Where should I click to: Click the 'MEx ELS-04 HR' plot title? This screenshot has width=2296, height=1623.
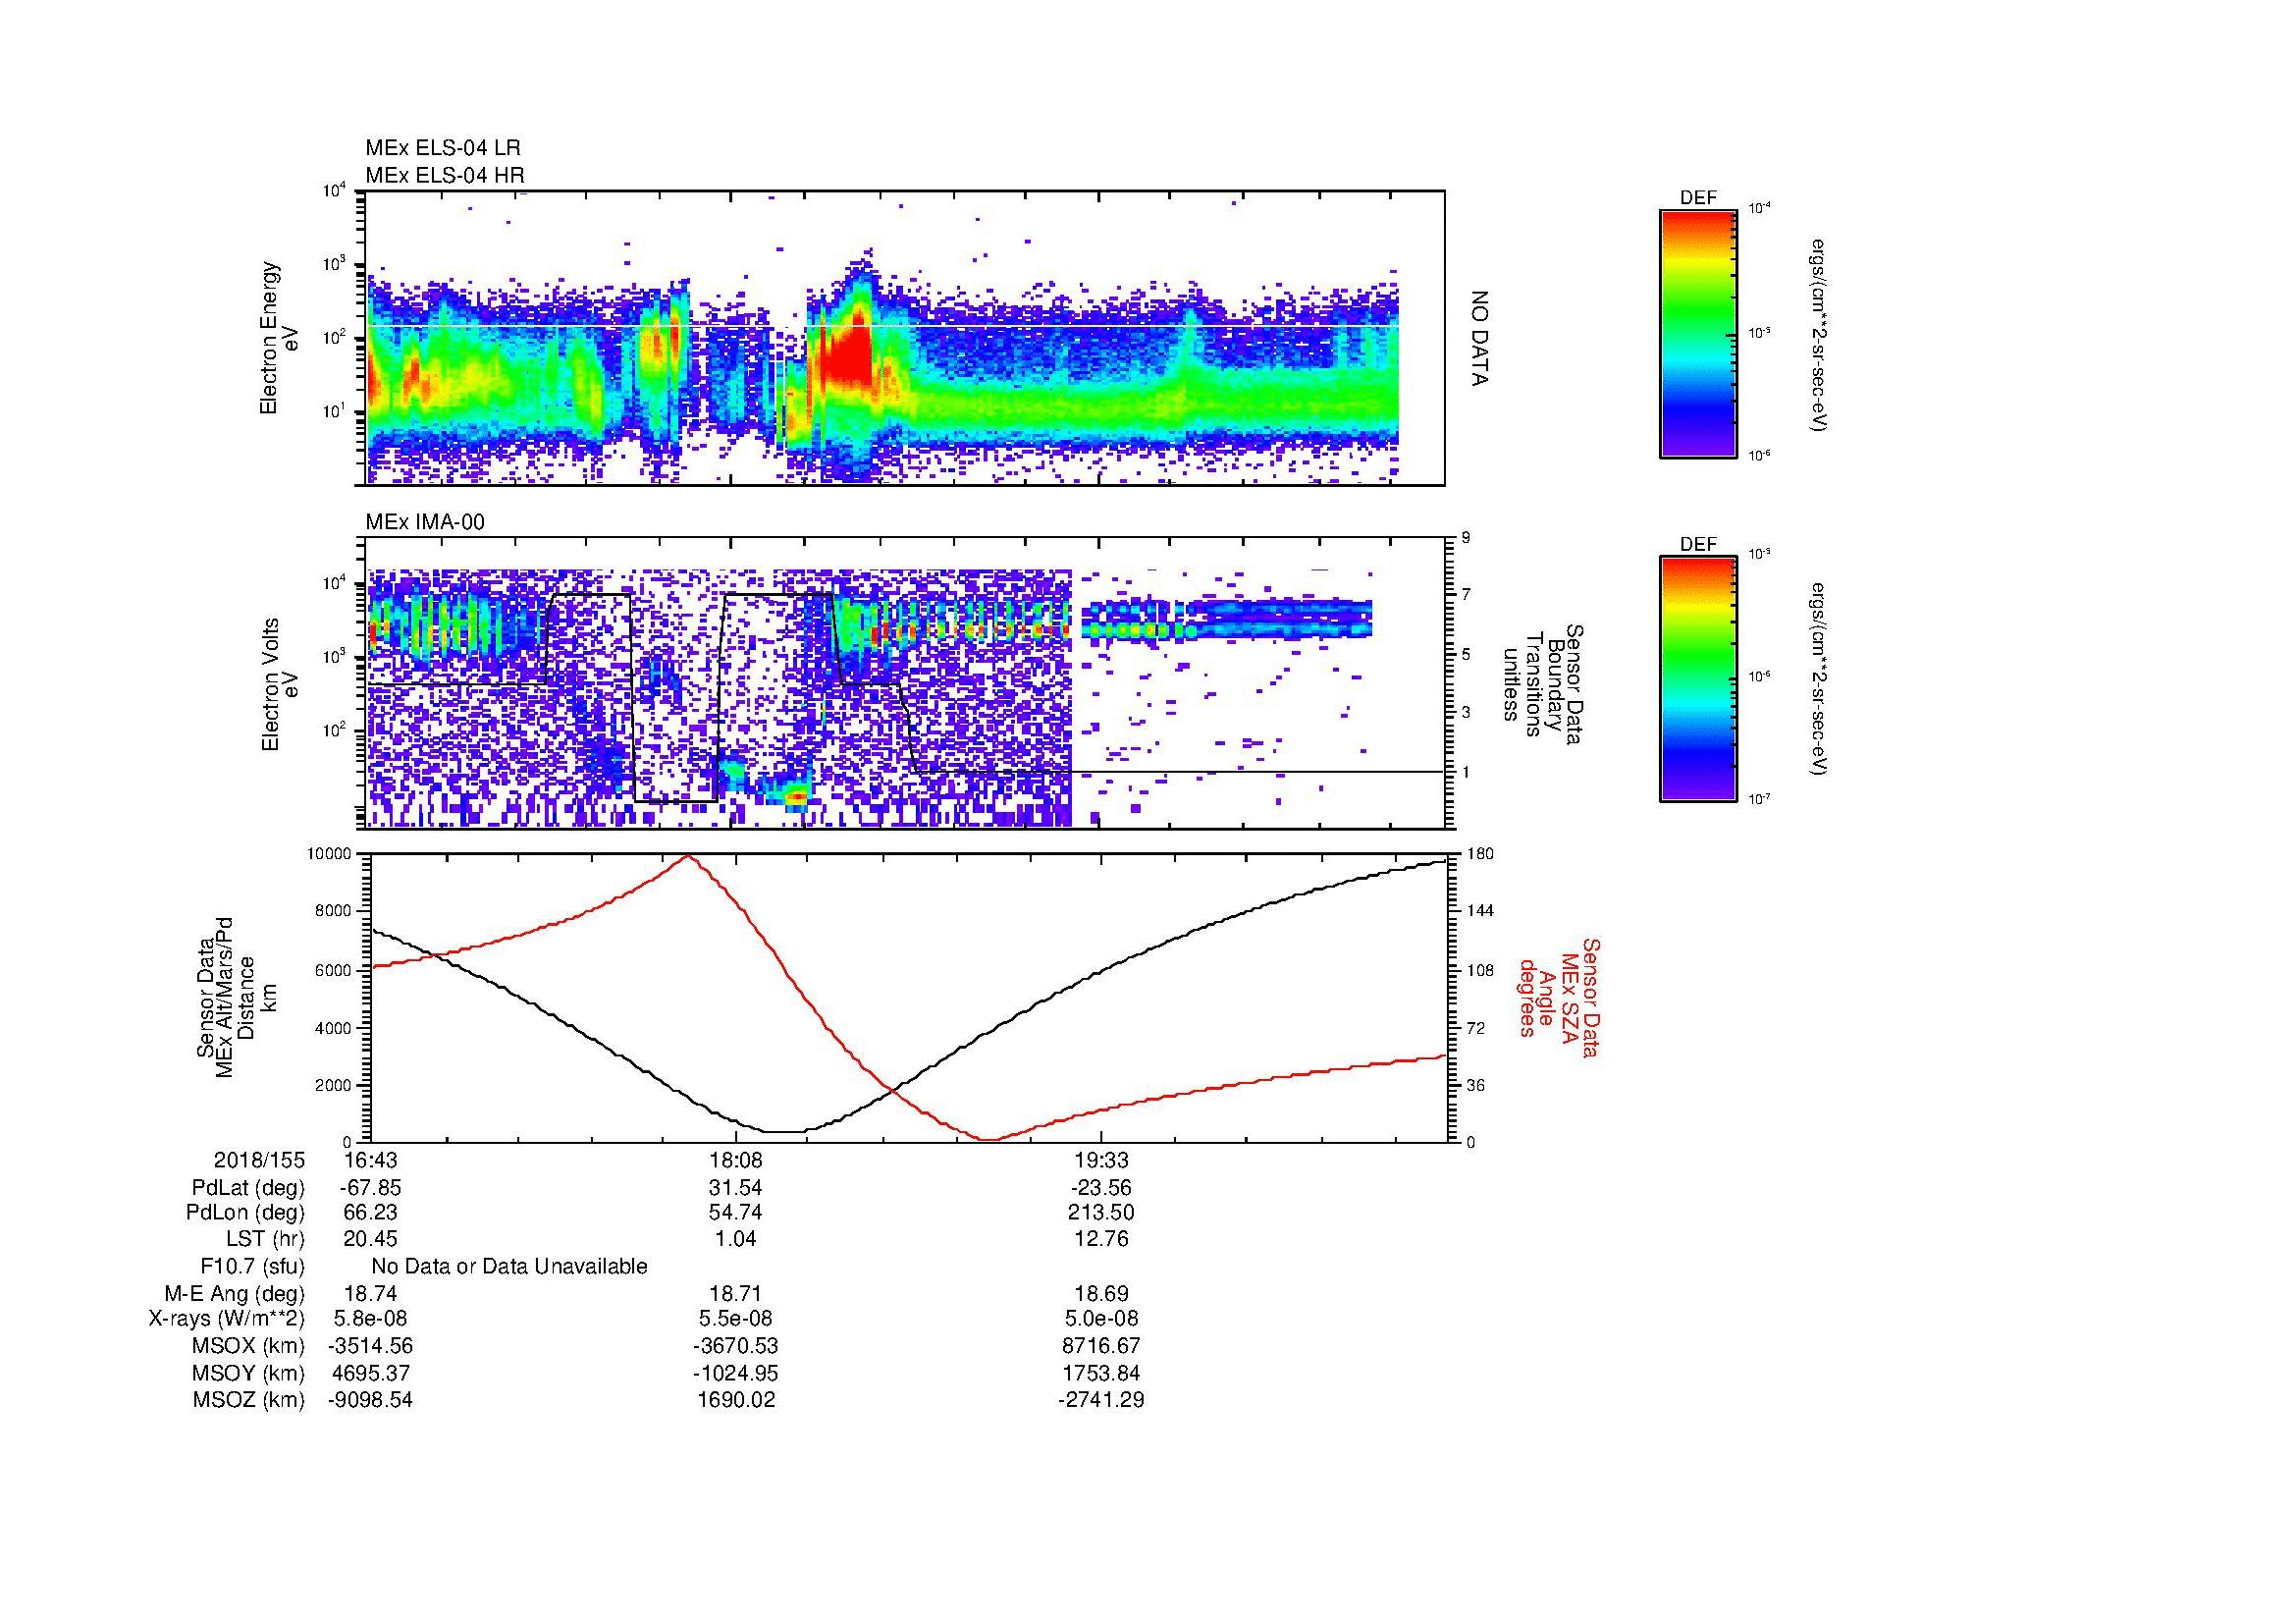(445, 176)
